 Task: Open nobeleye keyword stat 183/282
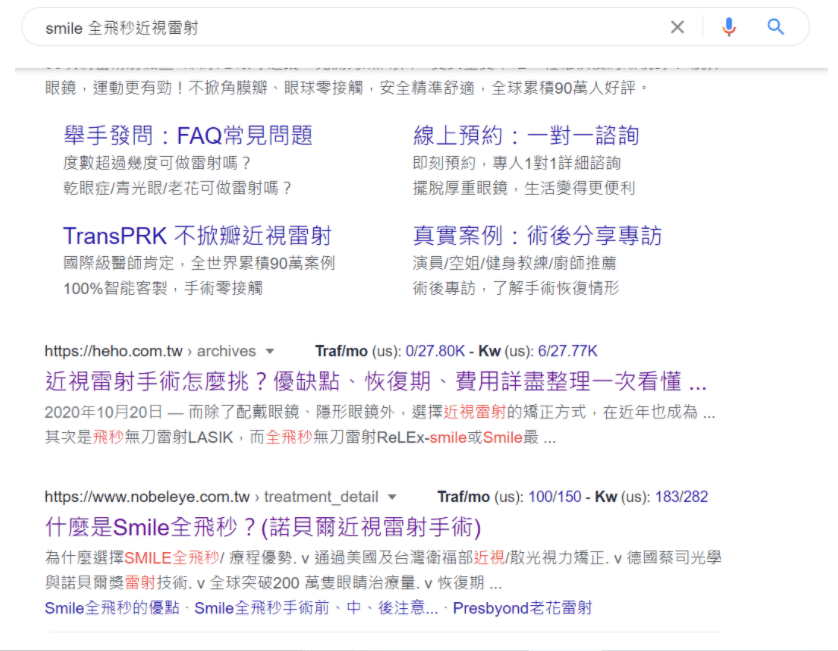pos(681,497)
